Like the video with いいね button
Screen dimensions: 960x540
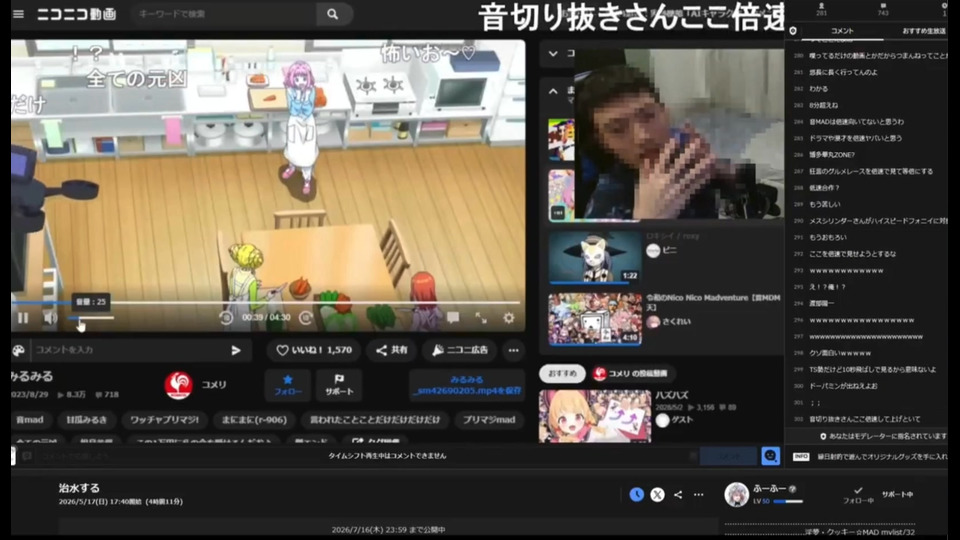click(313, 350)
